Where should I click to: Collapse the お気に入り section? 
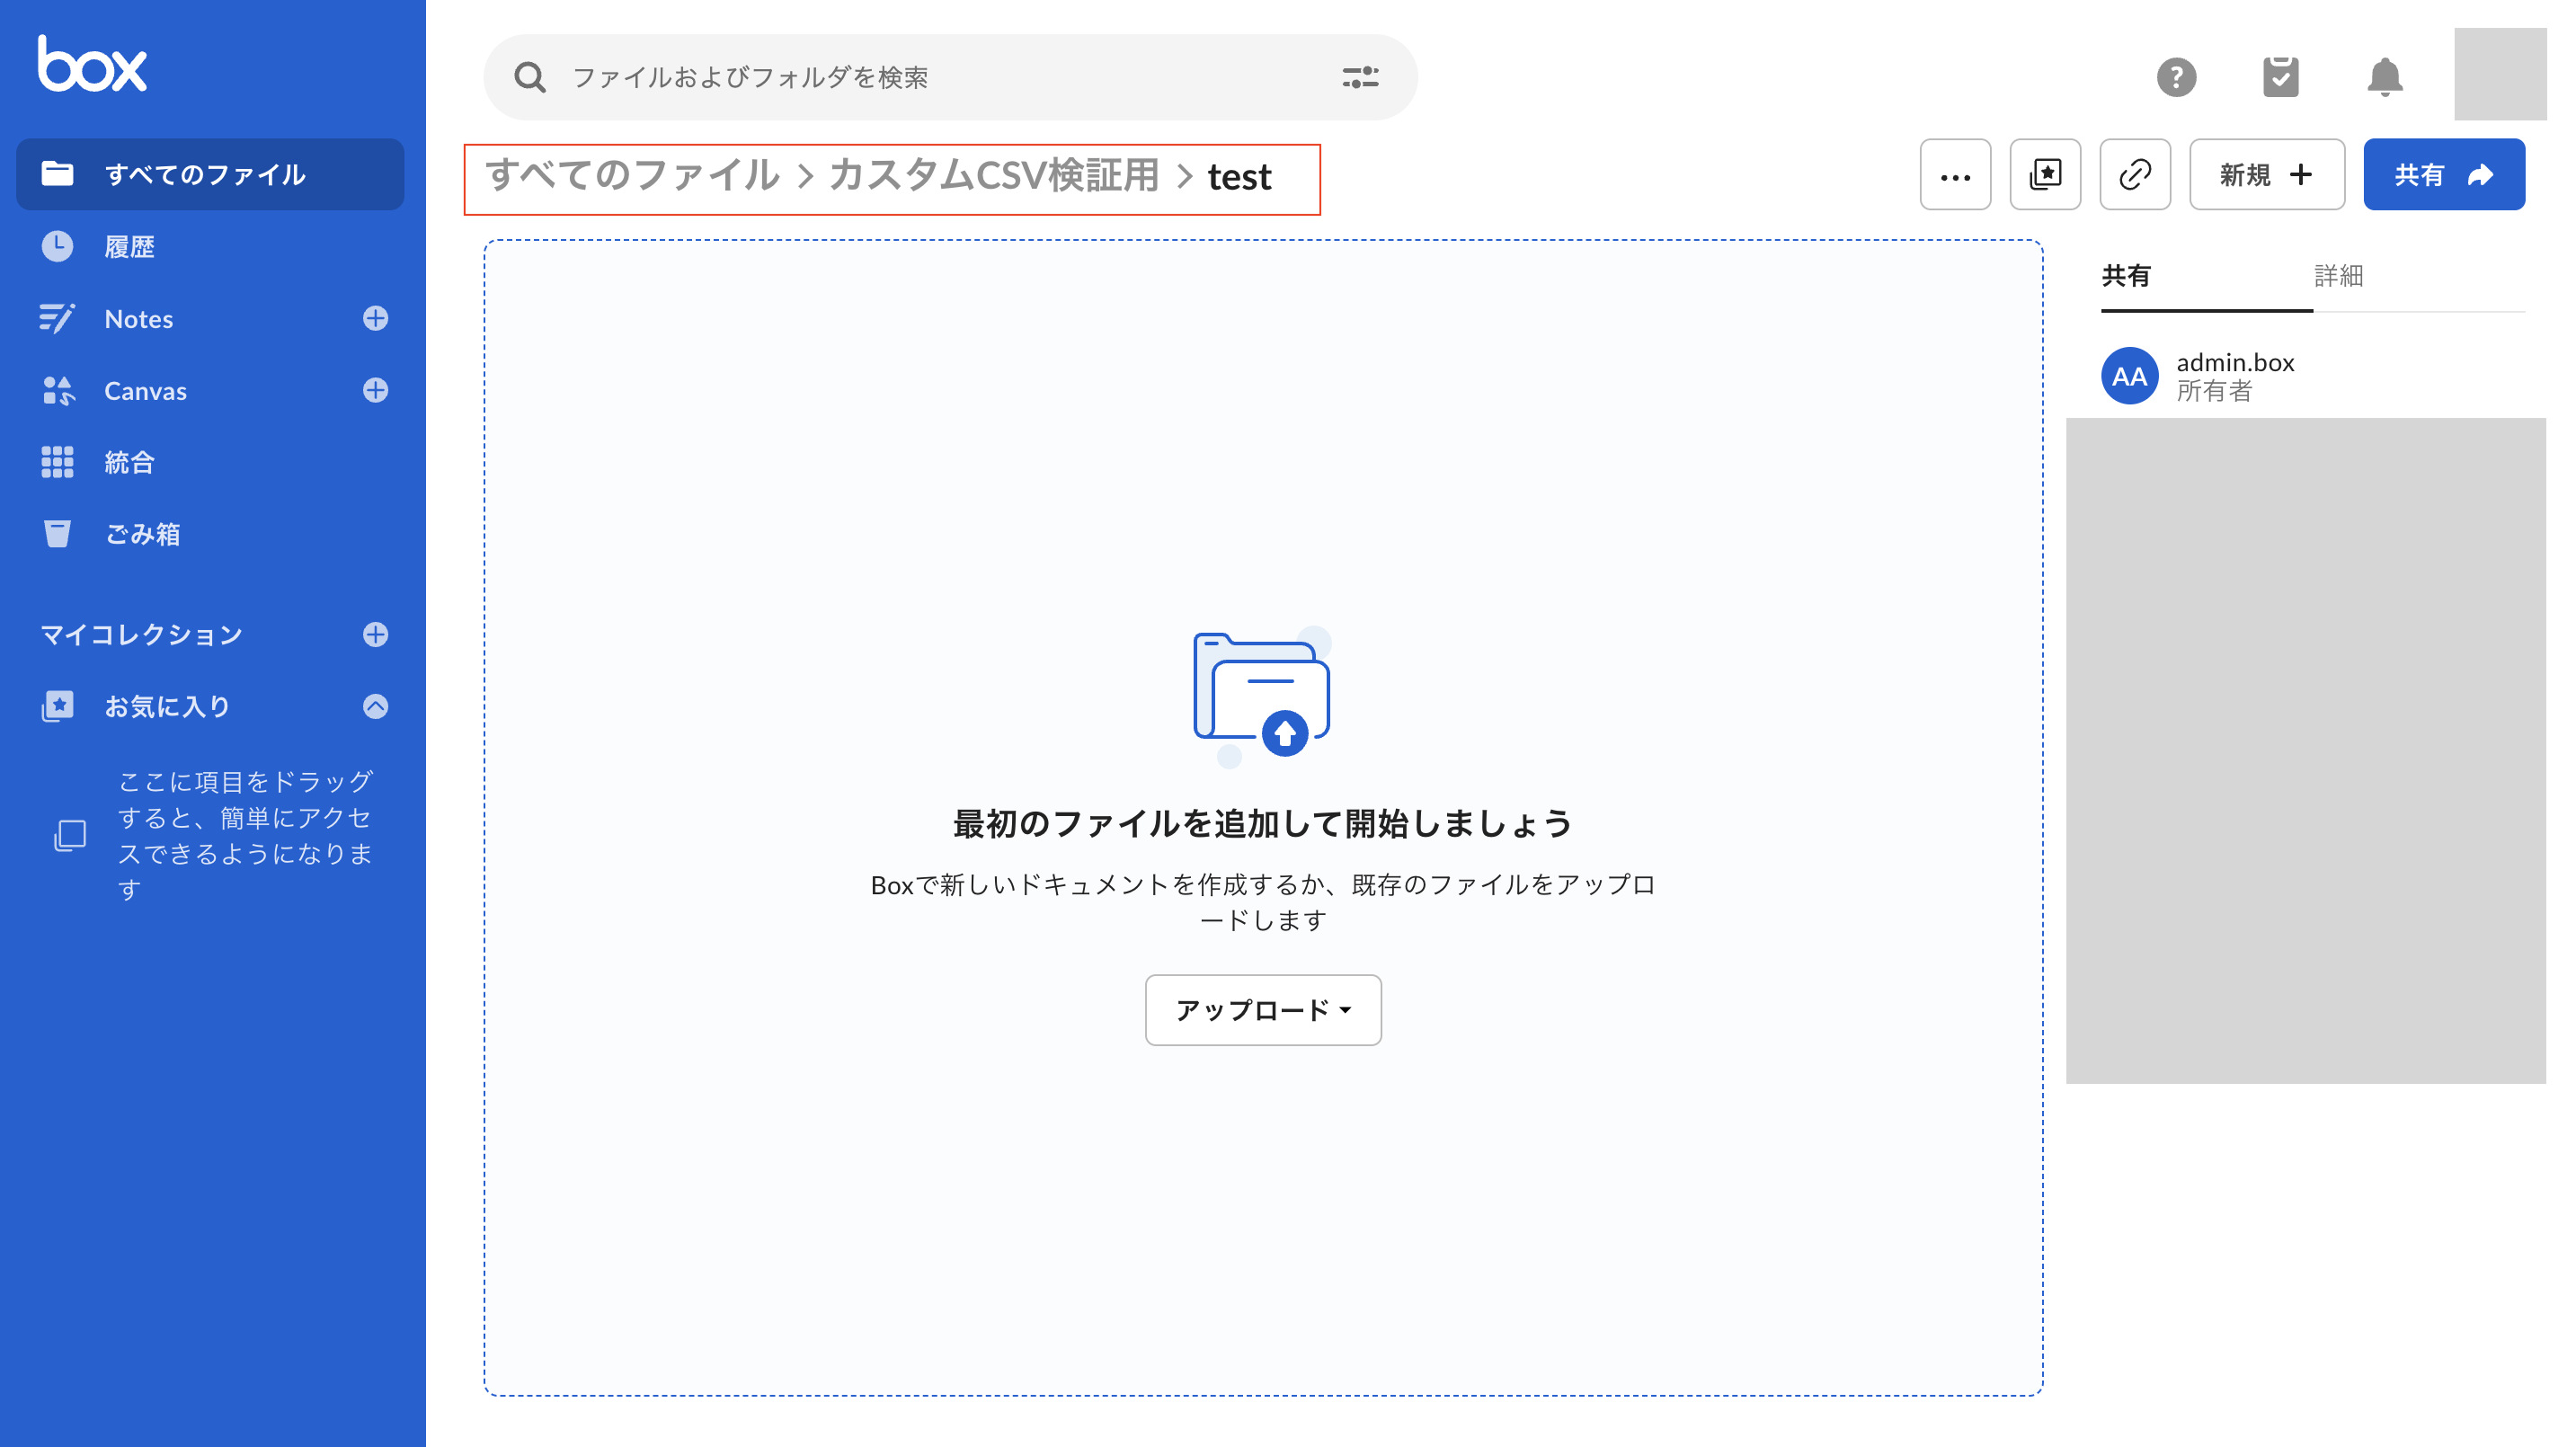[375, 706]
